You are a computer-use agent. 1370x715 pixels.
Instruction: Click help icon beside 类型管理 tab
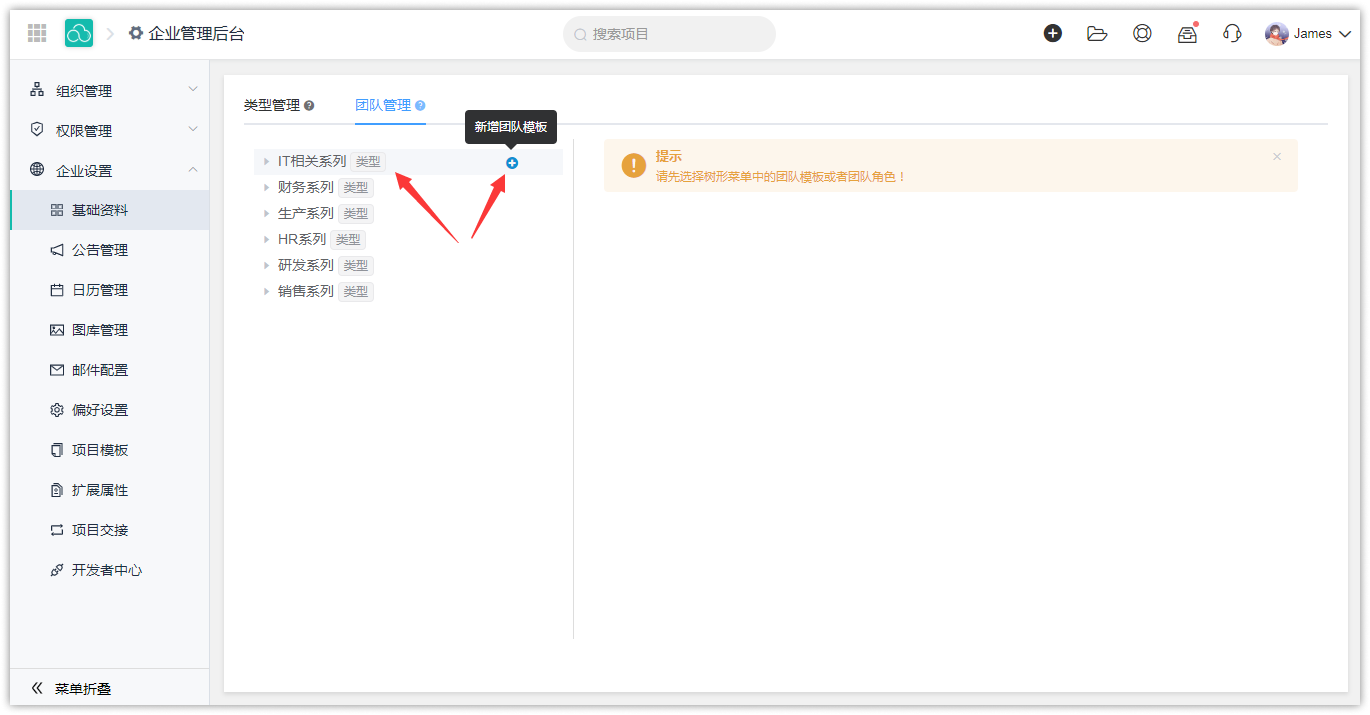309,106
